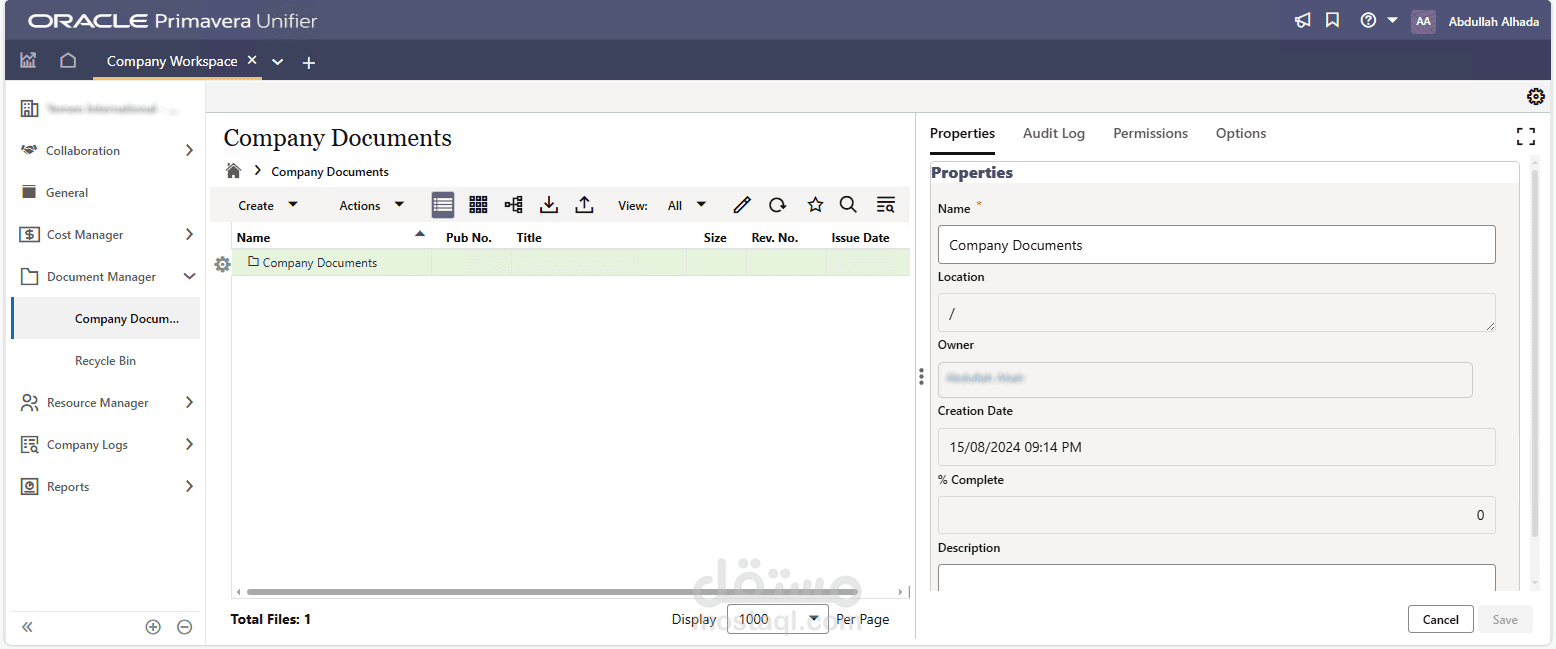Open the Display 1000 per page dropdown
This screenshot has width=1556, height=649.
coord(778,619)
